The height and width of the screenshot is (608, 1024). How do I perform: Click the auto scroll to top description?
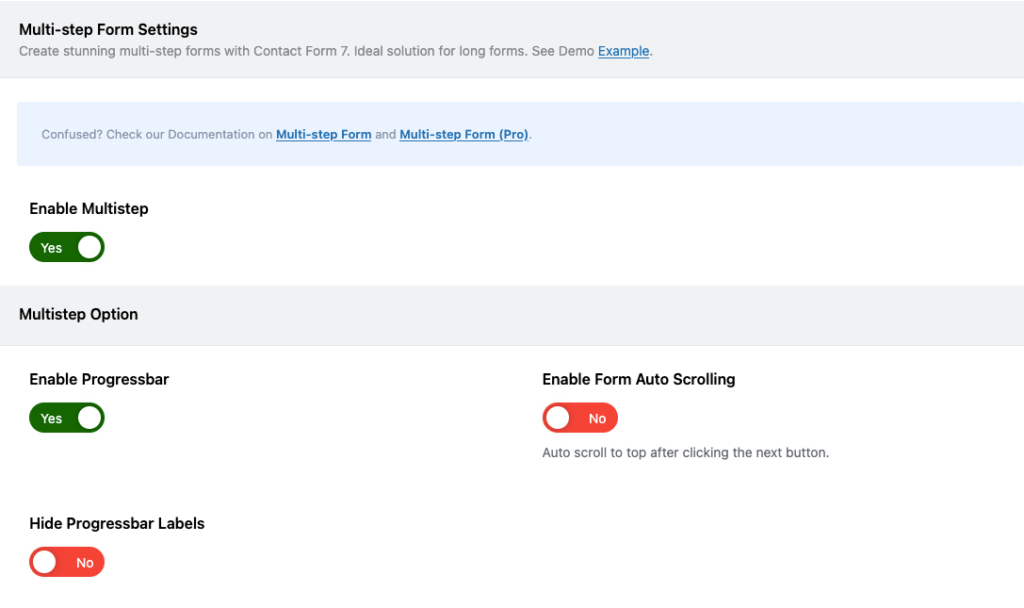point(685,452)
